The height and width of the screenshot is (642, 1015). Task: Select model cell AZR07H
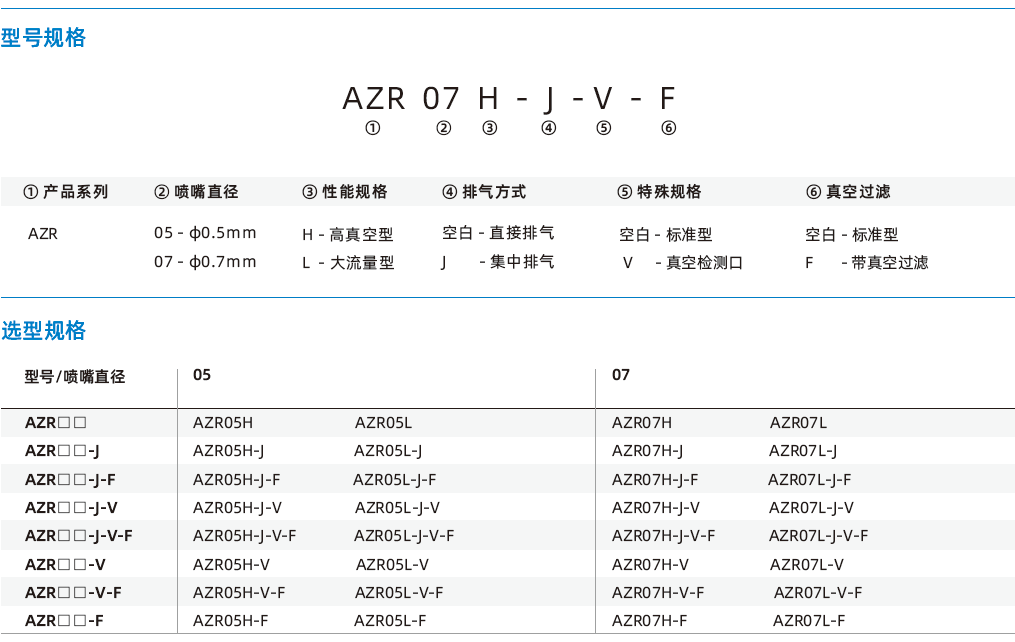click(641, 423)
